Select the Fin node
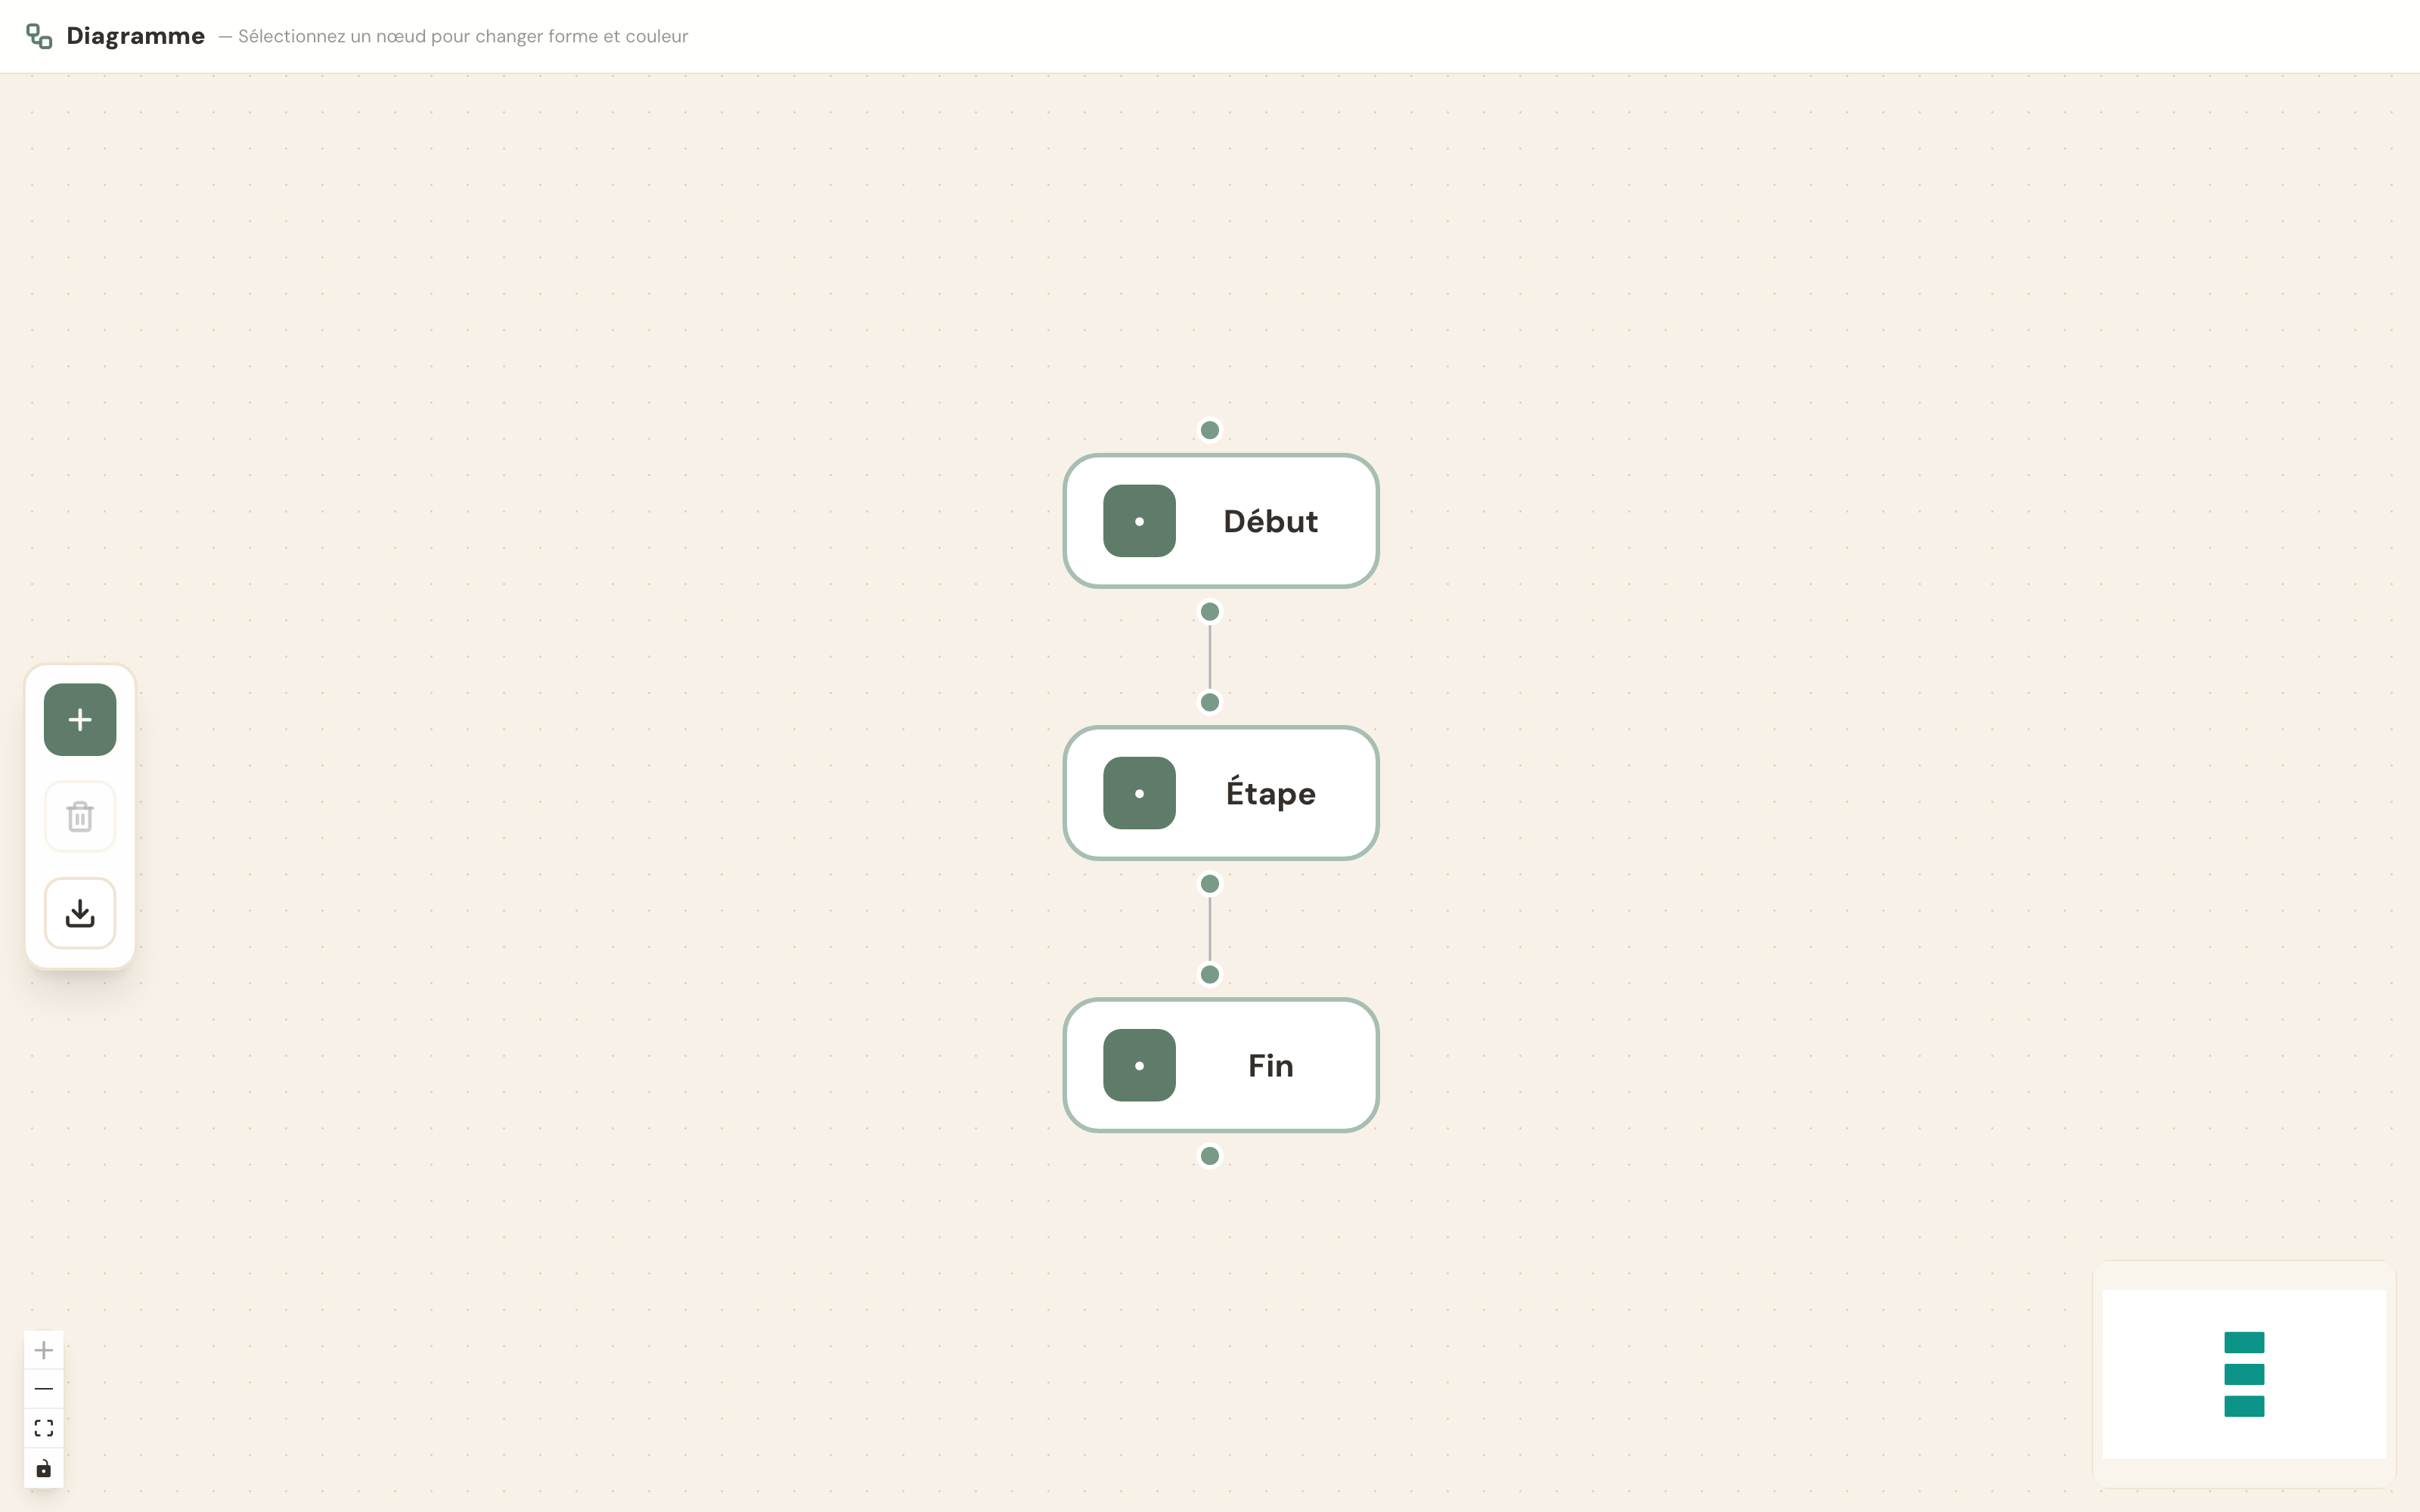The image size is (2420, 1512). coord(1221,1065)
